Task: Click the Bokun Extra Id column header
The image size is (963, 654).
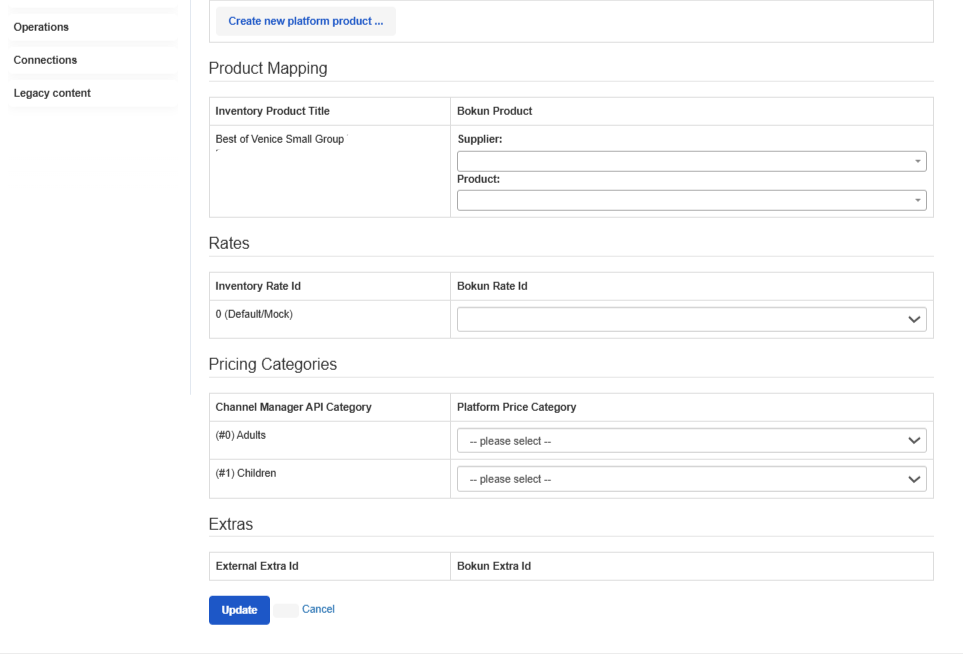Action: click(x=494, y=566)
